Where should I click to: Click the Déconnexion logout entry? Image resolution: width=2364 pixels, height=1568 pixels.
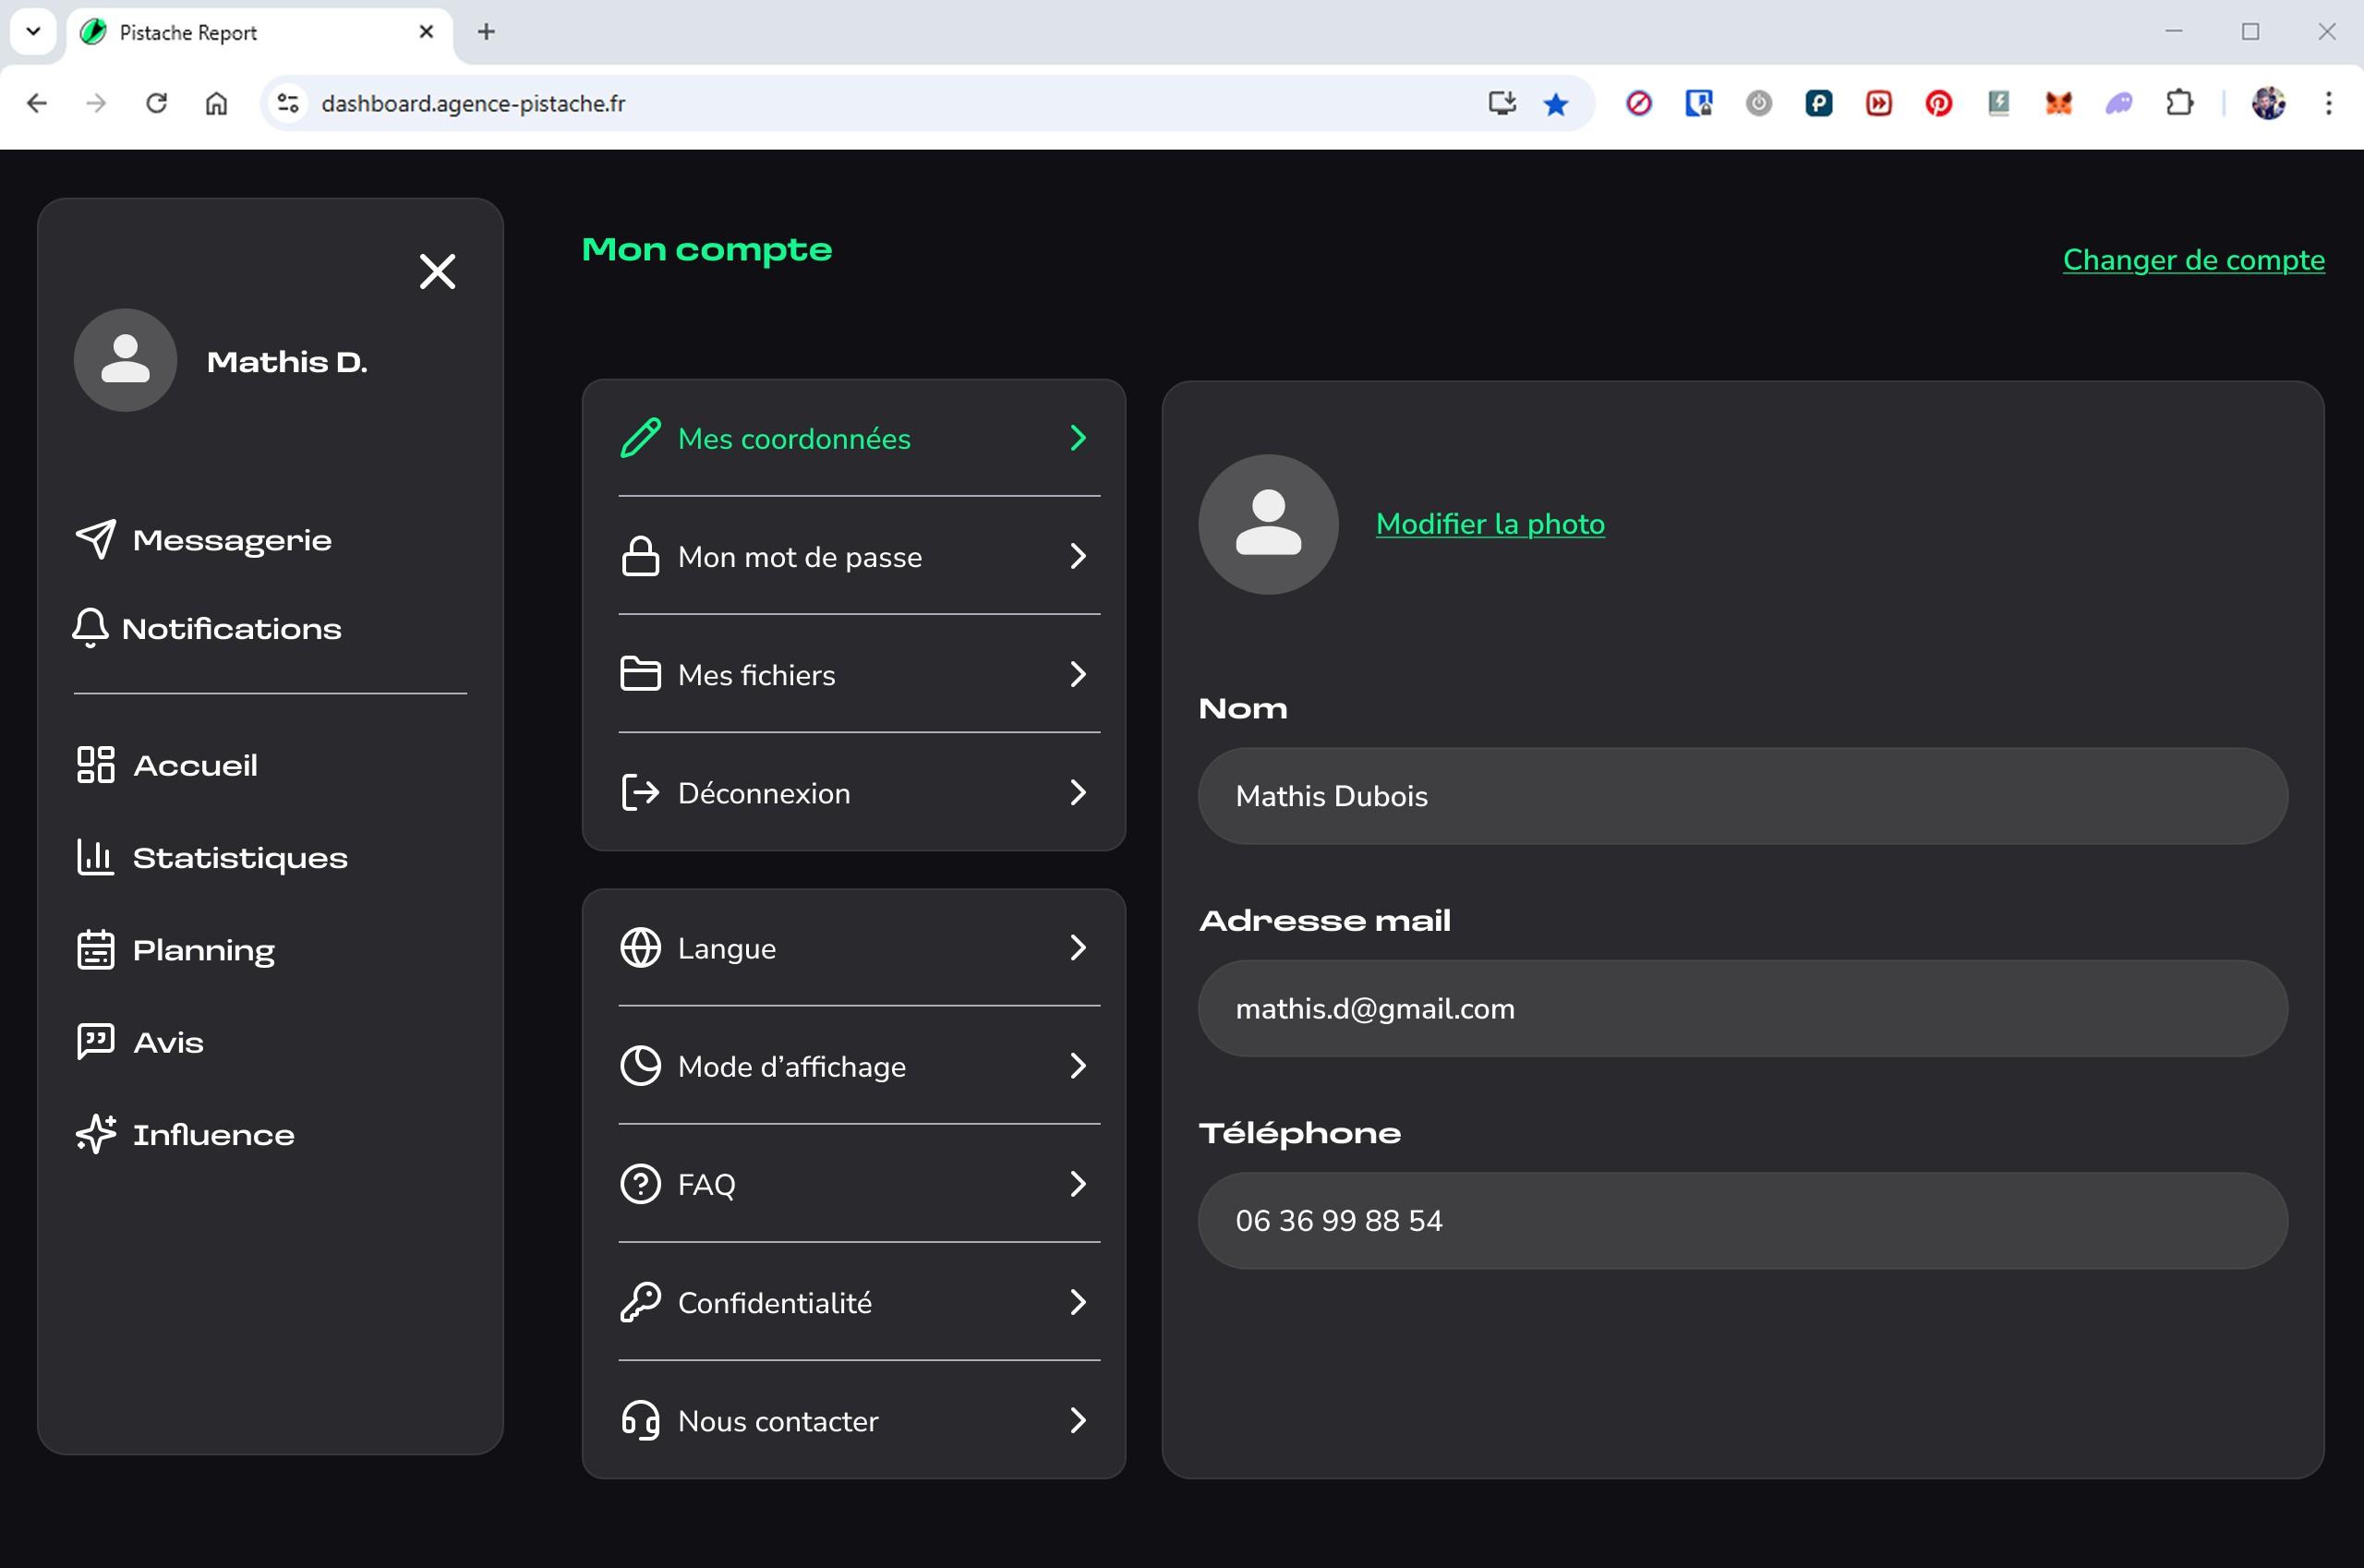click(764, 793)
